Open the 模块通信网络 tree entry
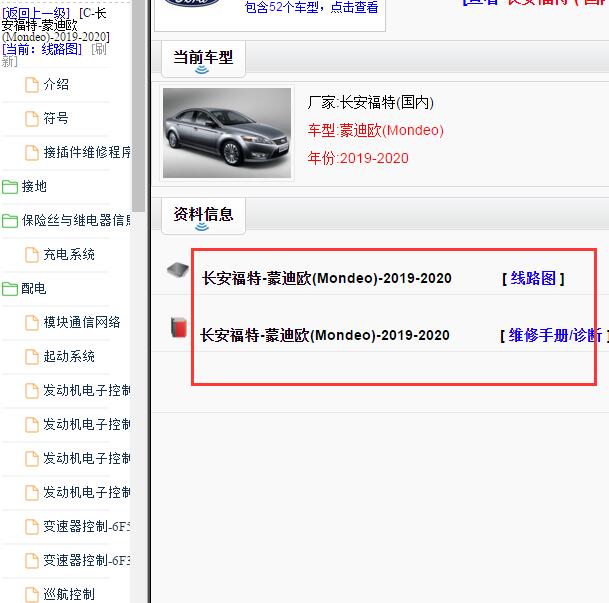609x603 pixels. pyautogui.click(x=82, y=322)
